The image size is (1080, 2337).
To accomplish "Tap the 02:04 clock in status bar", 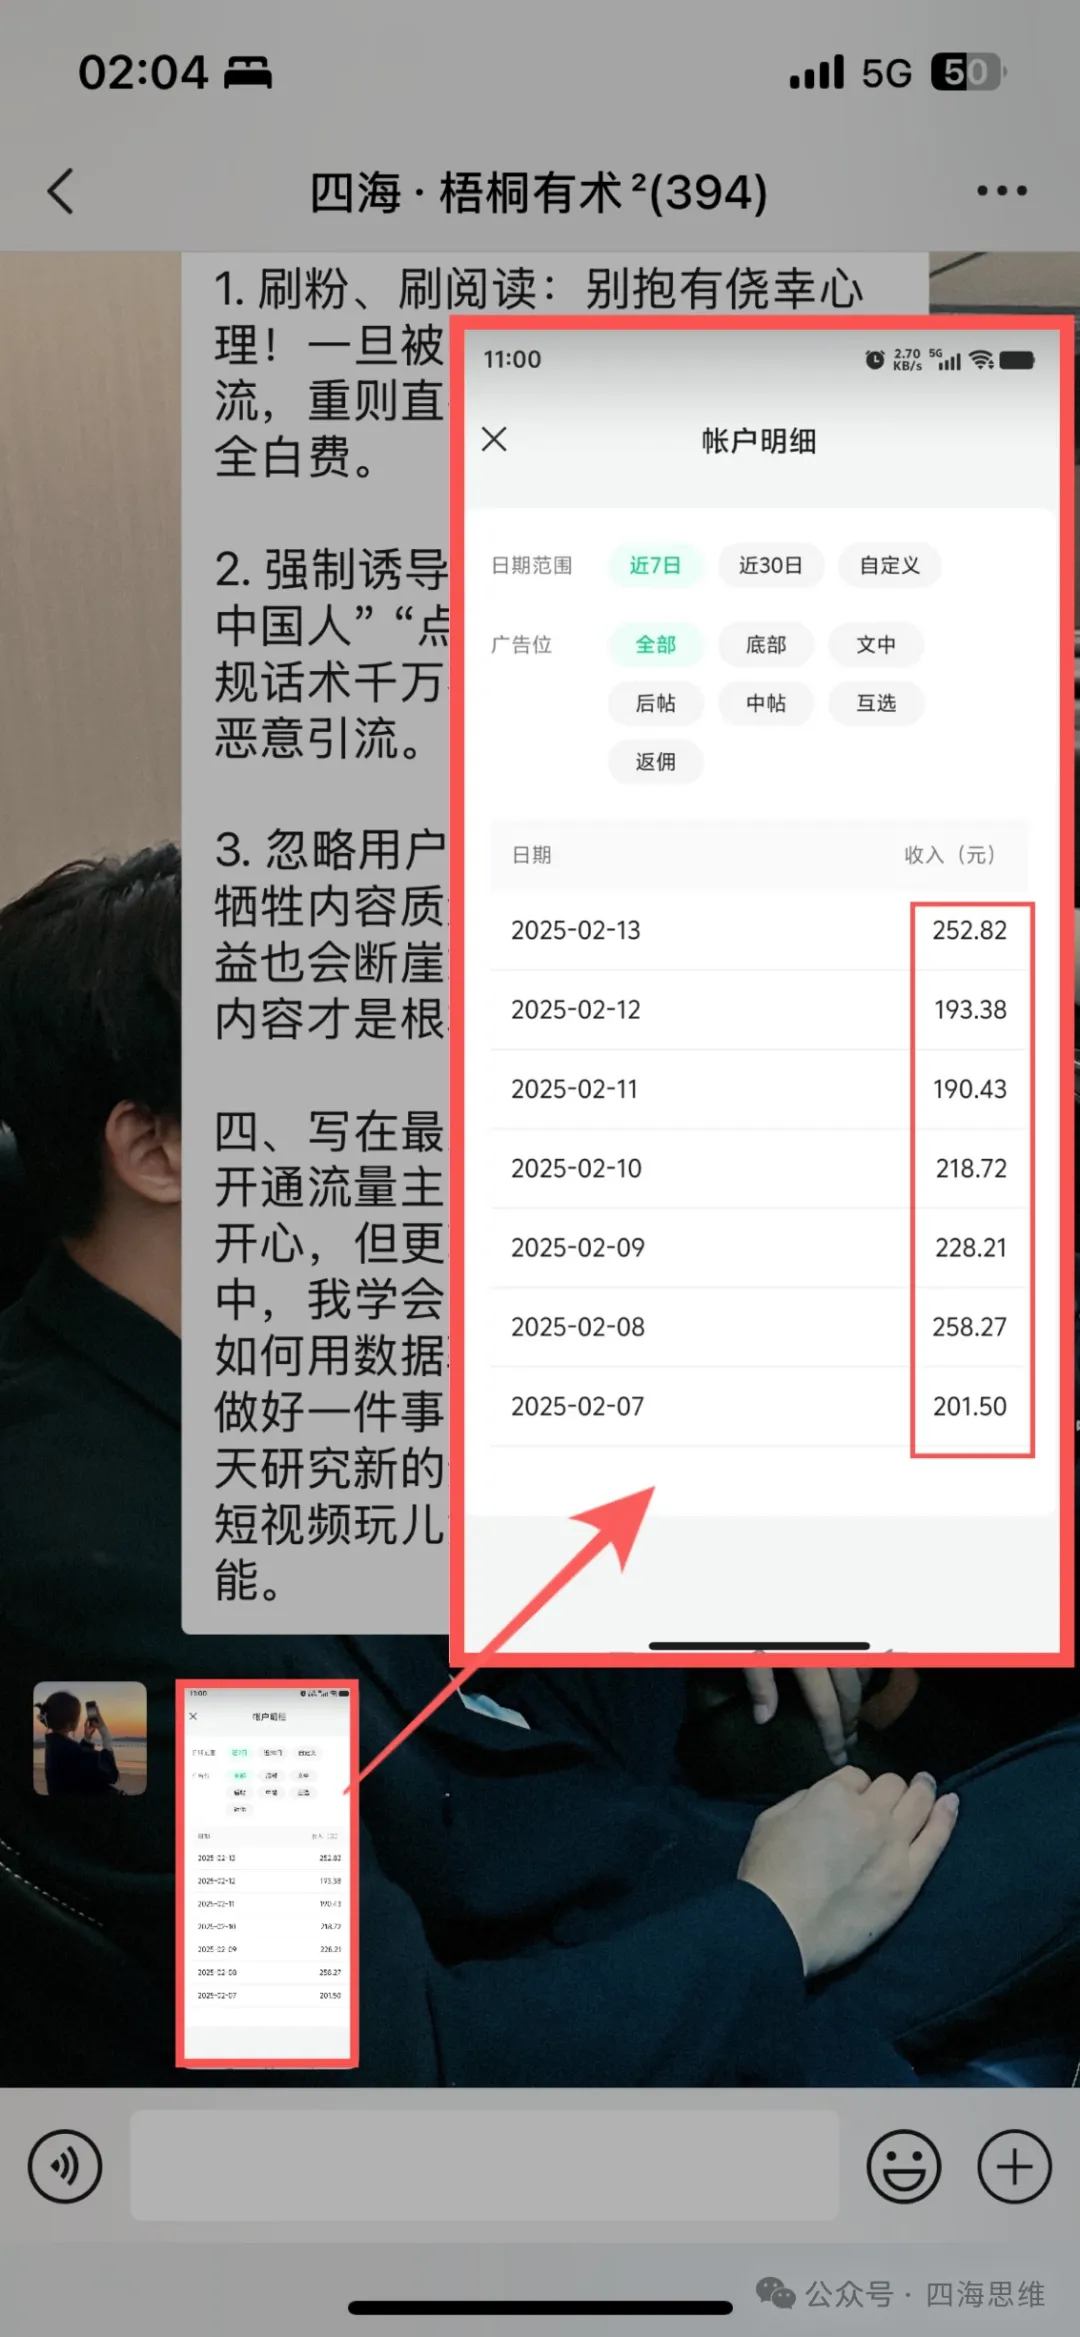I will 143,73.
